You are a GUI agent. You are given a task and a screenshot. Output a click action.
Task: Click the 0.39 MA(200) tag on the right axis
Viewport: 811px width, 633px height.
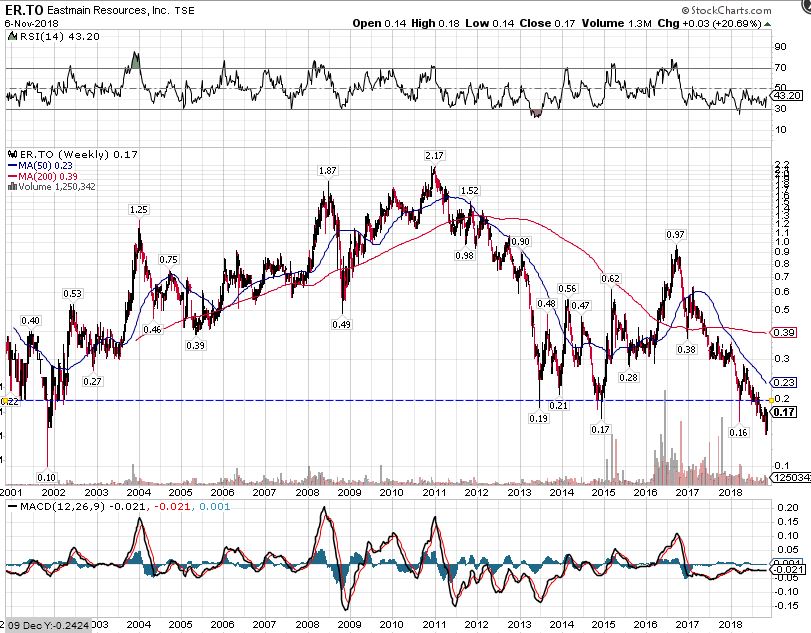[x=784, y=332]
